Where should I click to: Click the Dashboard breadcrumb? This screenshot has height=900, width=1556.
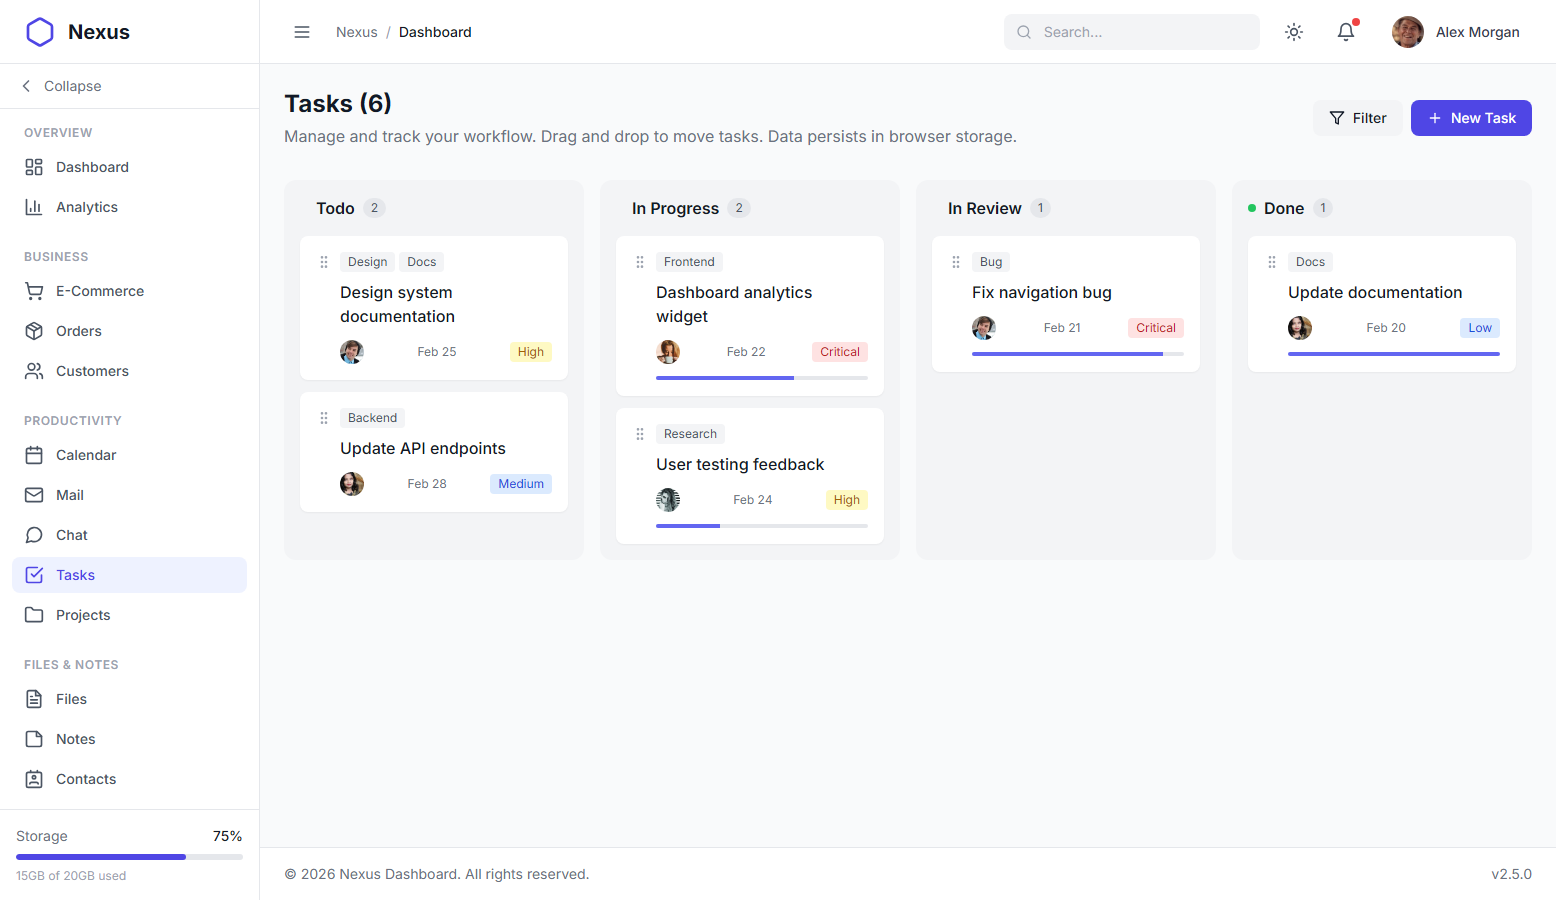click(435, 32)
